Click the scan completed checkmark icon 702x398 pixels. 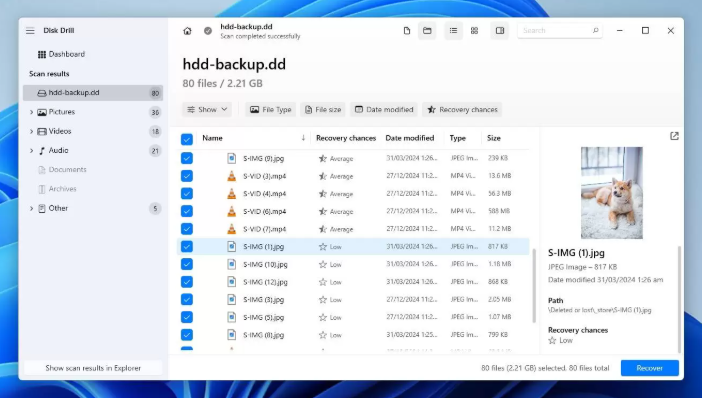[208, 31]
